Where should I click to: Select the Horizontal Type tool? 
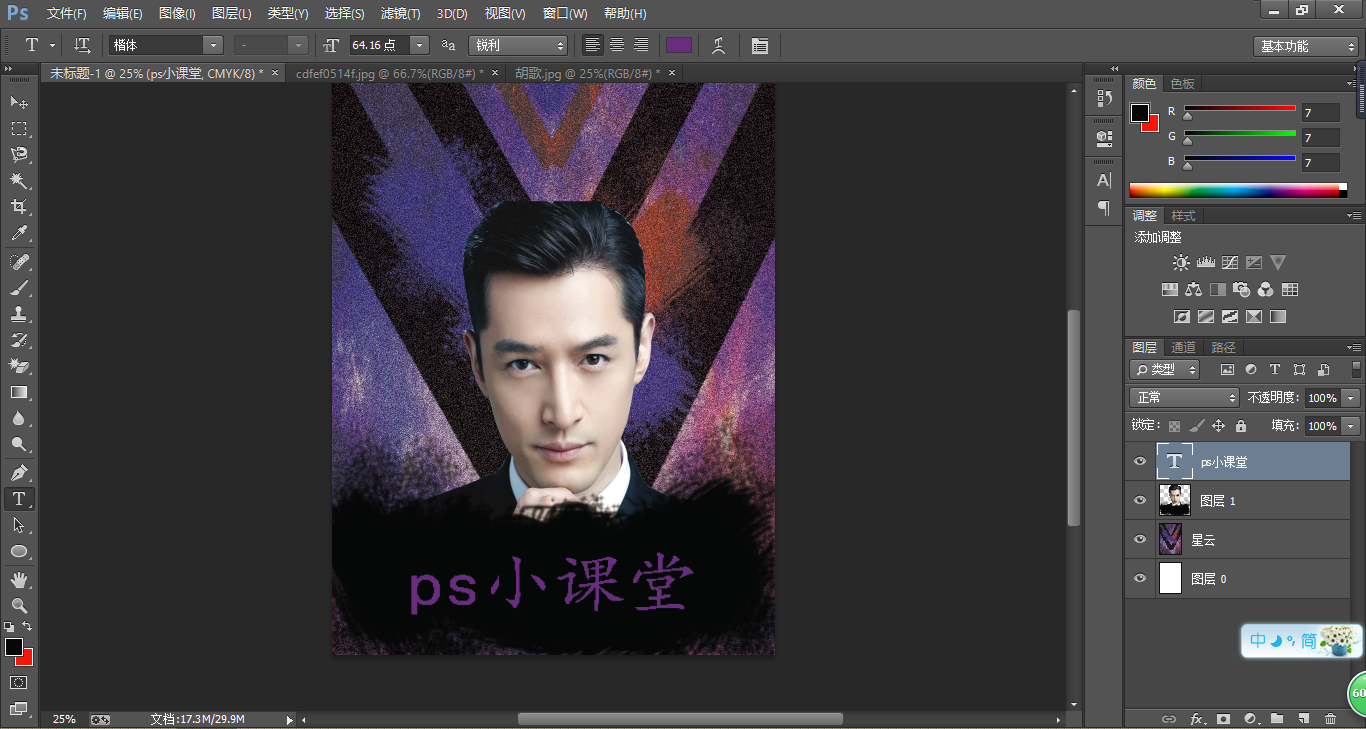19,498
